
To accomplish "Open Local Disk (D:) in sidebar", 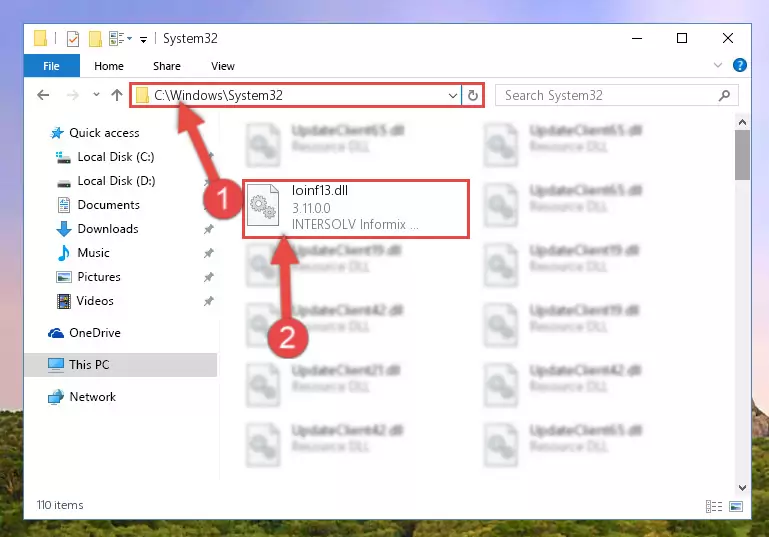I will 116,181.
